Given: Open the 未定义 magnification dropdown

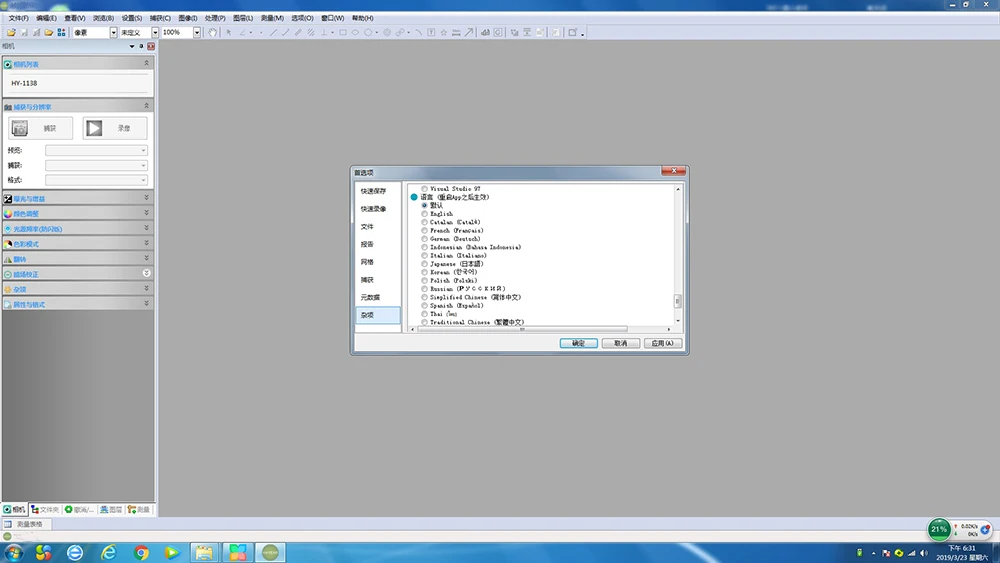Looking at the screenshot, I should (x=155, y=33).
